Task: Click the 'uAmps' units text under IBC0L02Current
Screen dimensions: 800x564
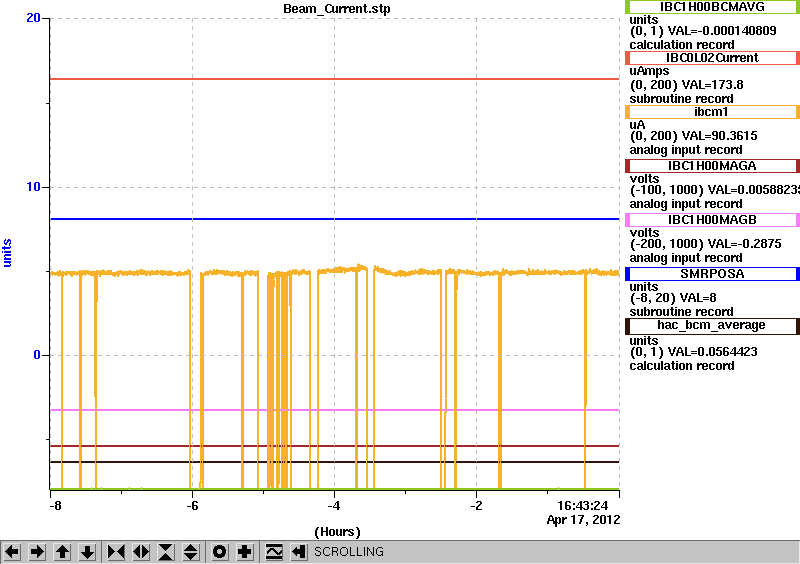Action: coord(649,71)
